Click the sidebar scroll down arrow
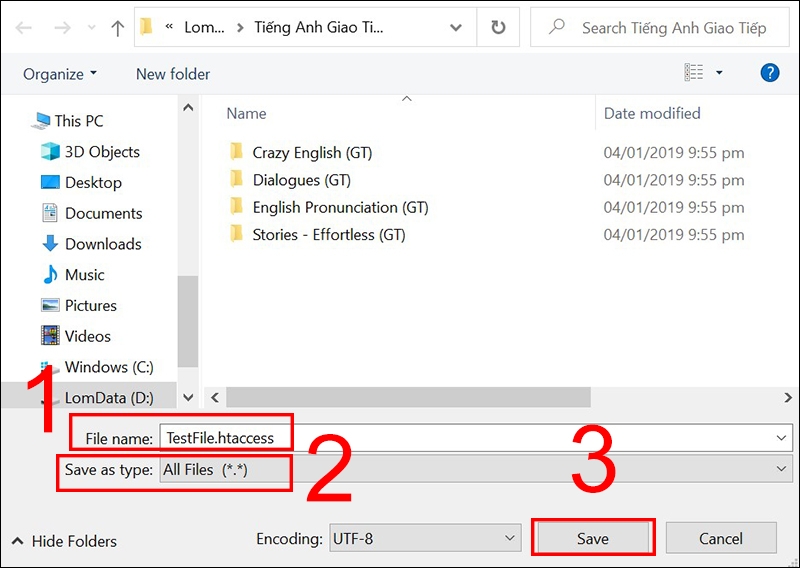This screenshot has height=568, width=800. 188,397
